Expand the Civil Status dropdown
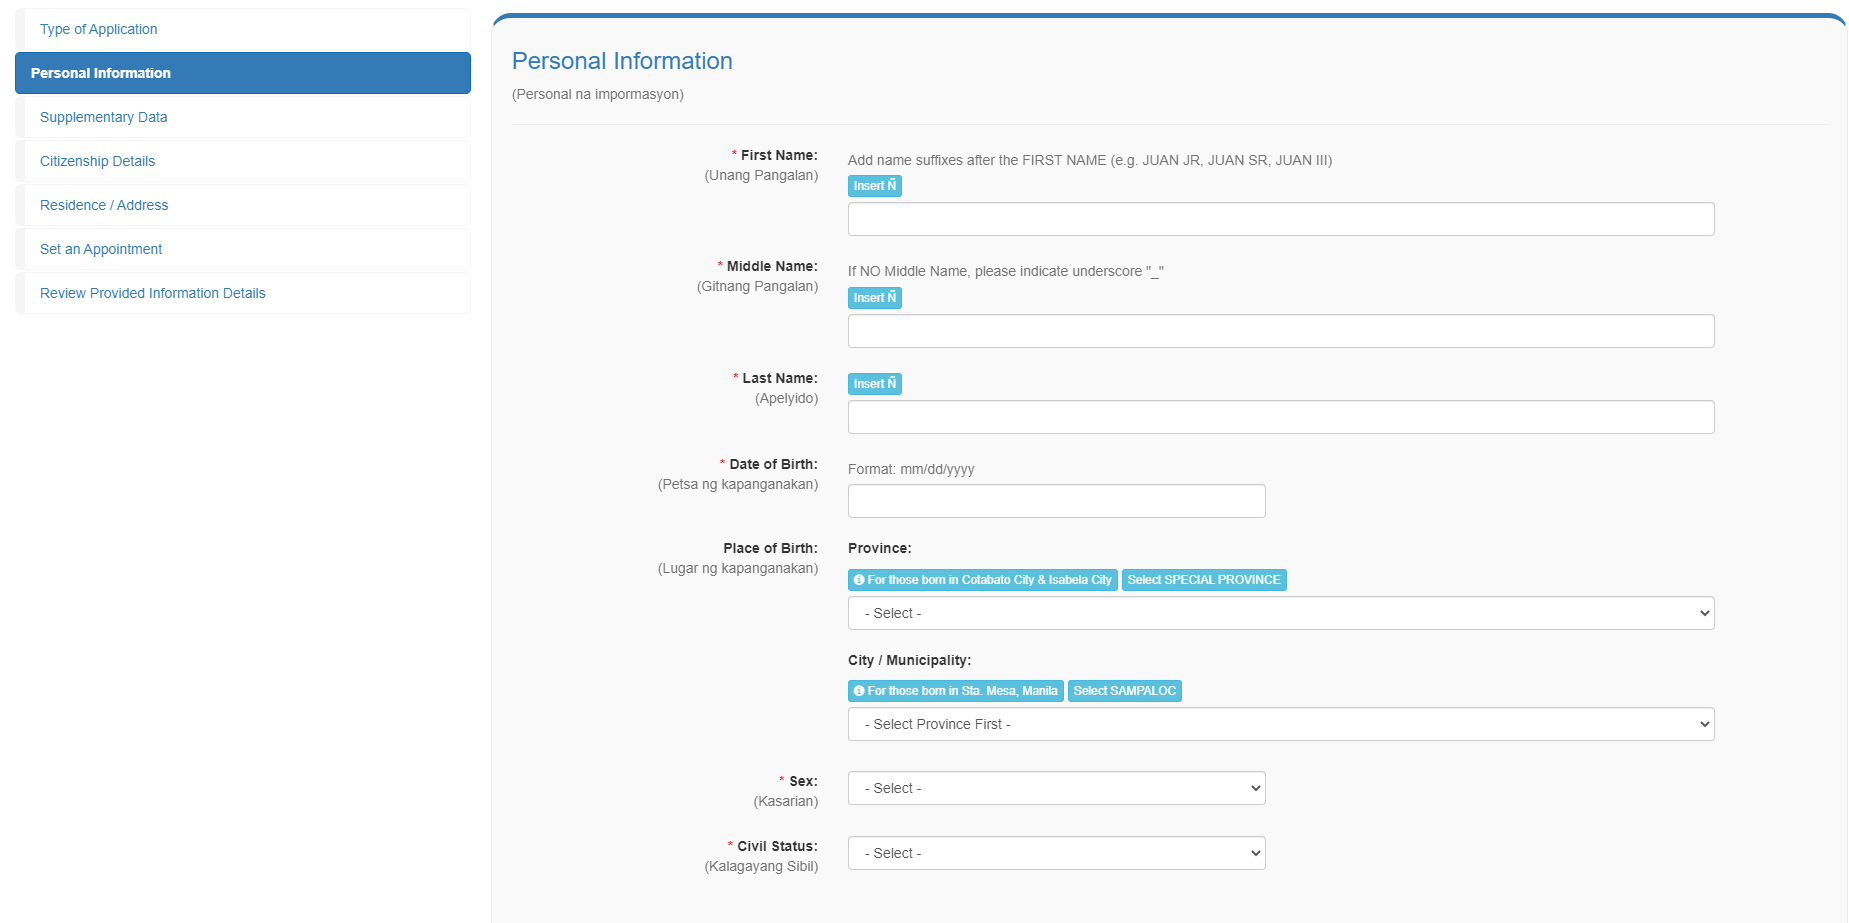 [1056, 853]
